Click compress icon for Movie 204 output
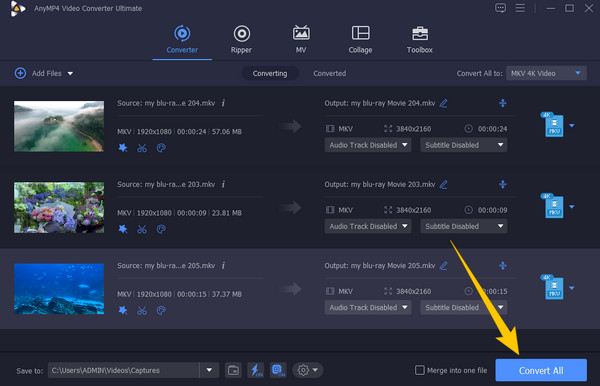The height and width of the screenshot is (386, 600). [503, 103]
